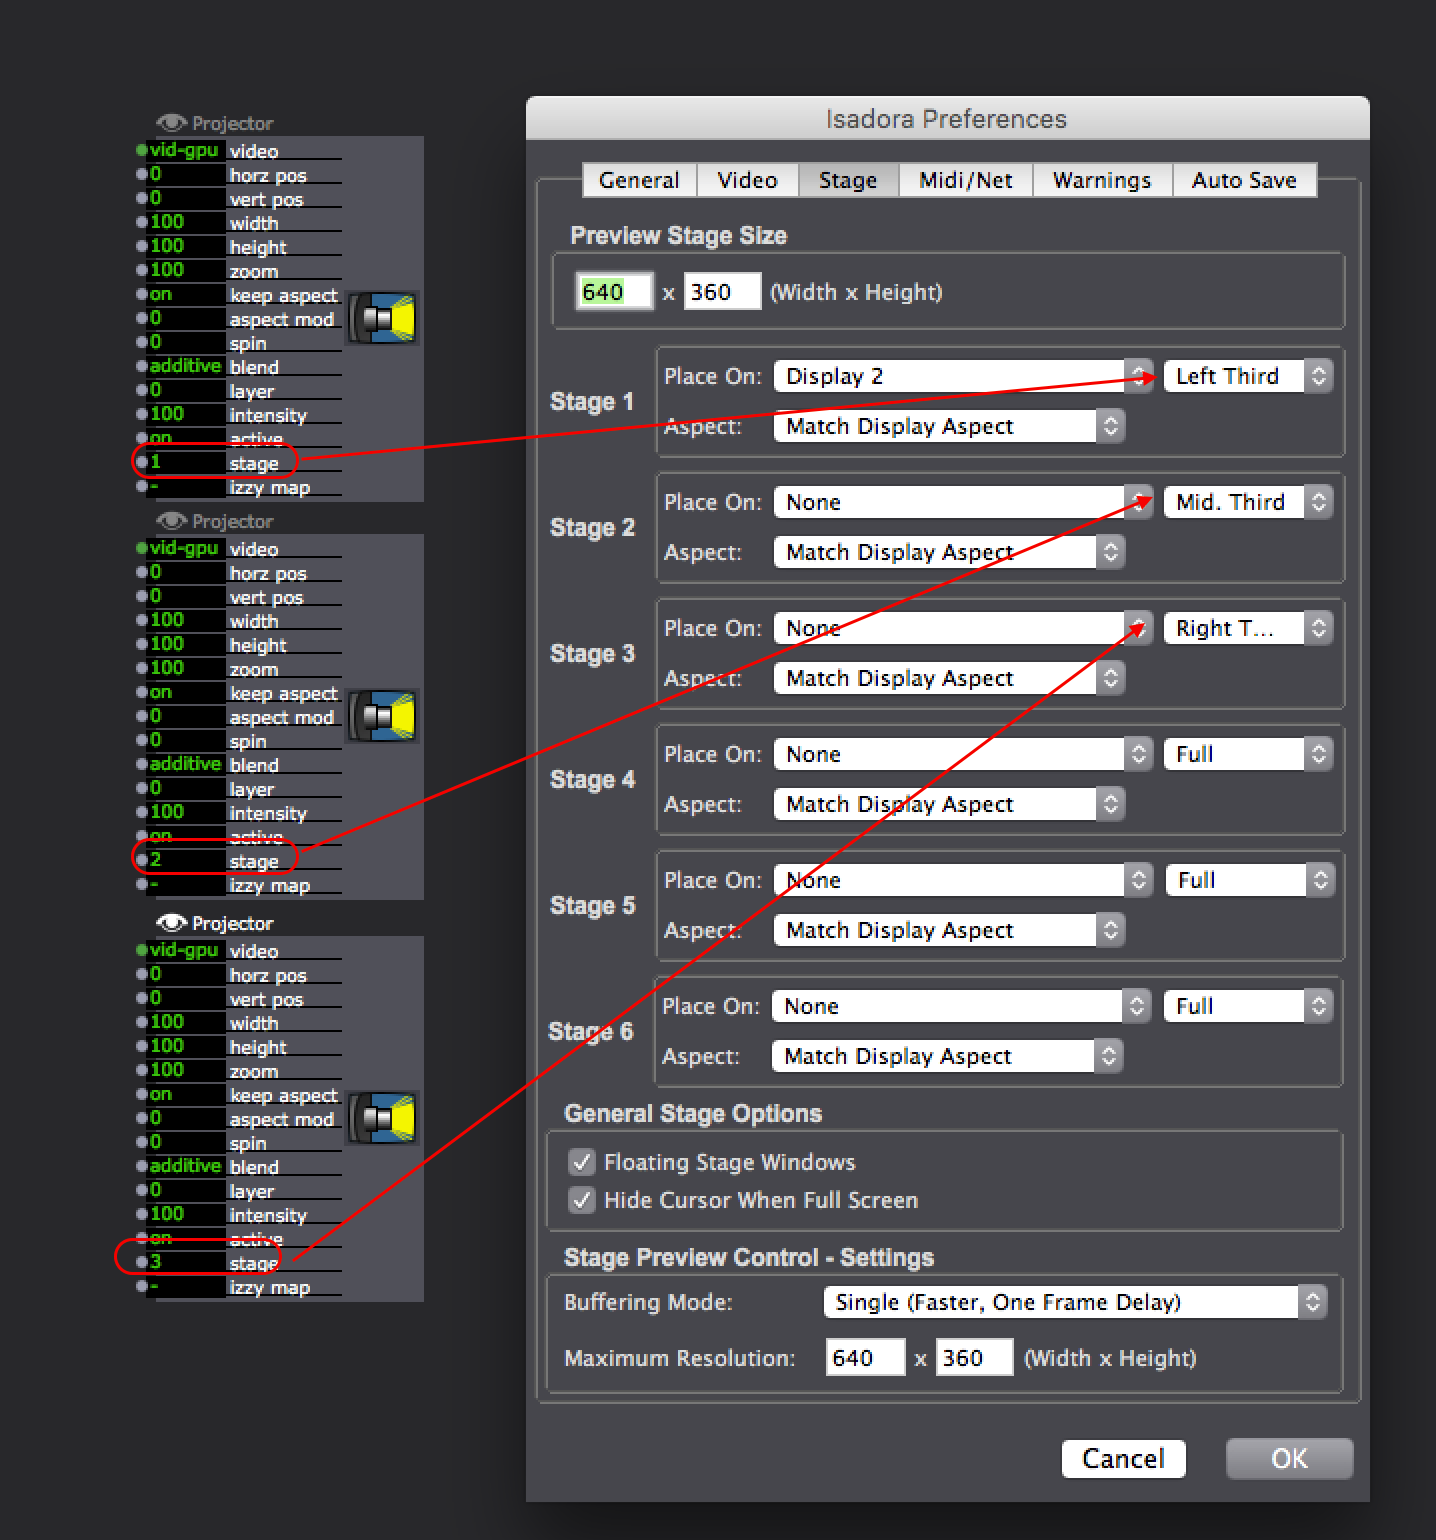Screen dimensions: 1436x1540
Task: Open the General preferences tab
Action: coord(639,180)
